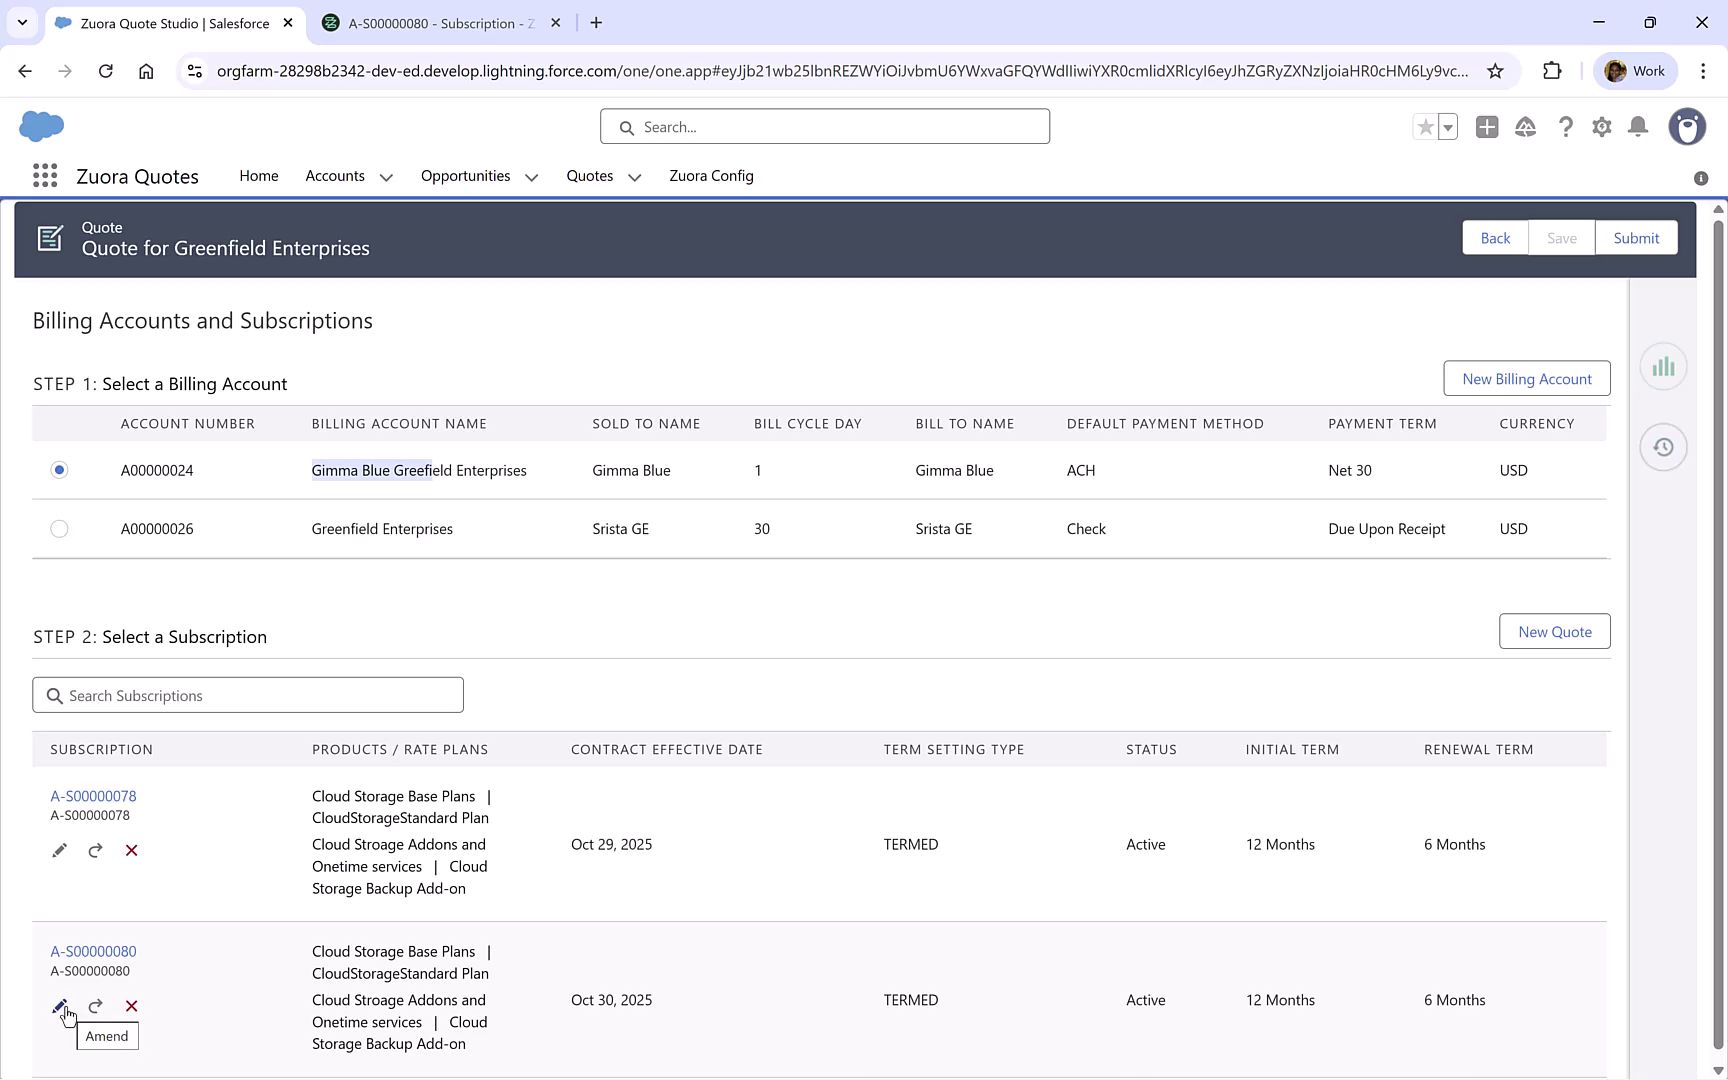Screen dimensions: 1728x1080
Task: Click the Renew arrow icon for subscription A-S00000080
Action: point(95,1006)
